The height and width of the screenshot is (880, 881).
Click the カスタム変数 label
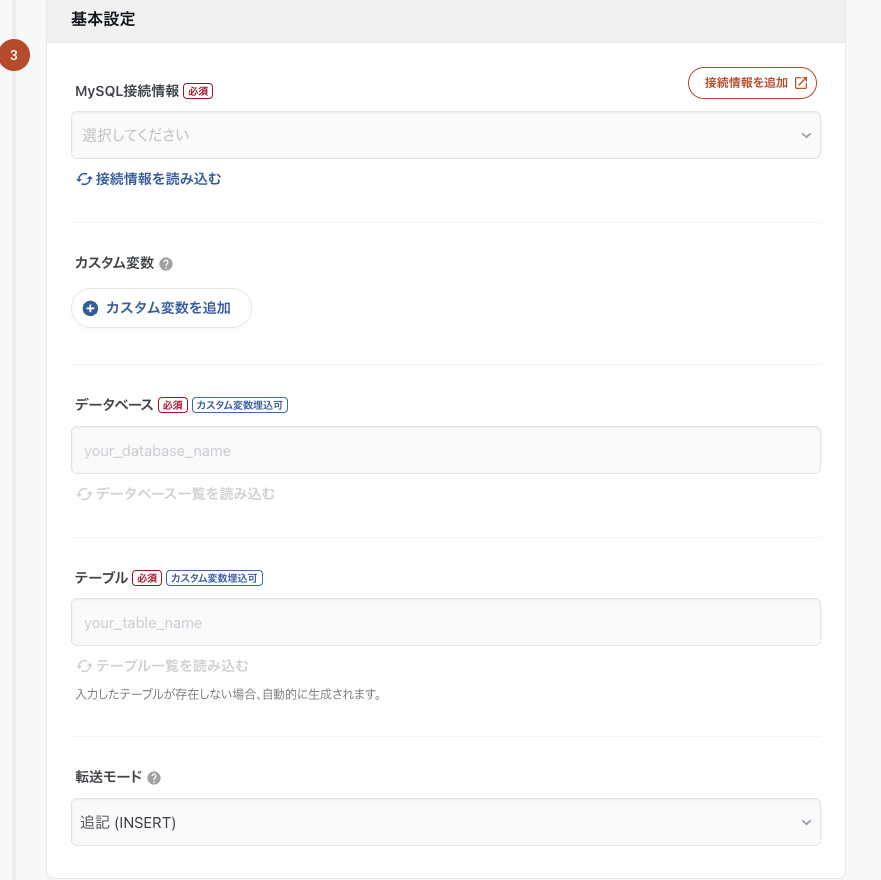[114, 263]
